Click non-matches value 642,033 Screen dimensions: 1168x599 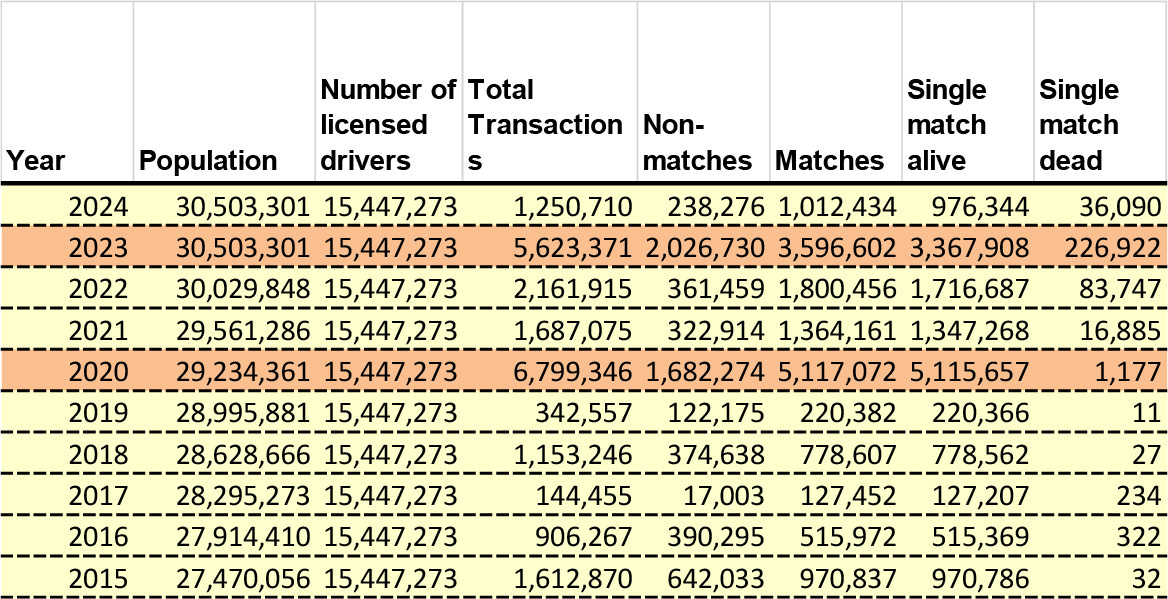point(718,577)
